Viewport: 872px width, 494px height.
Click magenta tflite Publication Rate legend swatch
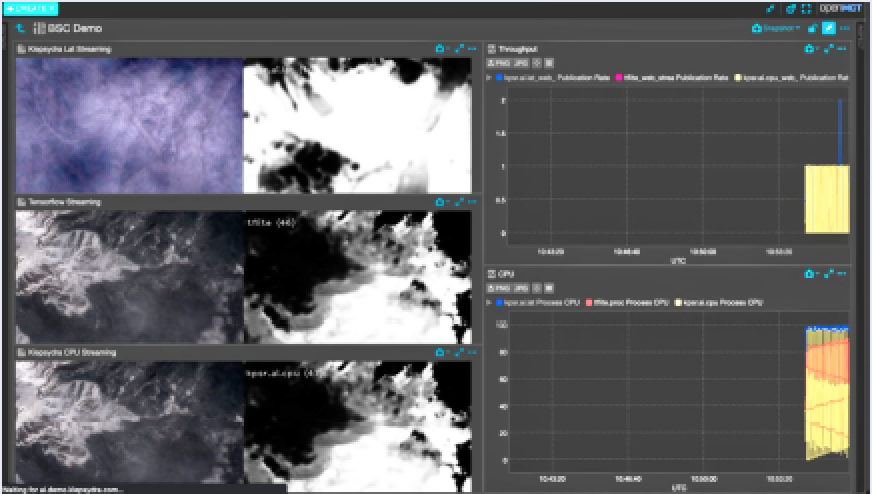(619, 78)
